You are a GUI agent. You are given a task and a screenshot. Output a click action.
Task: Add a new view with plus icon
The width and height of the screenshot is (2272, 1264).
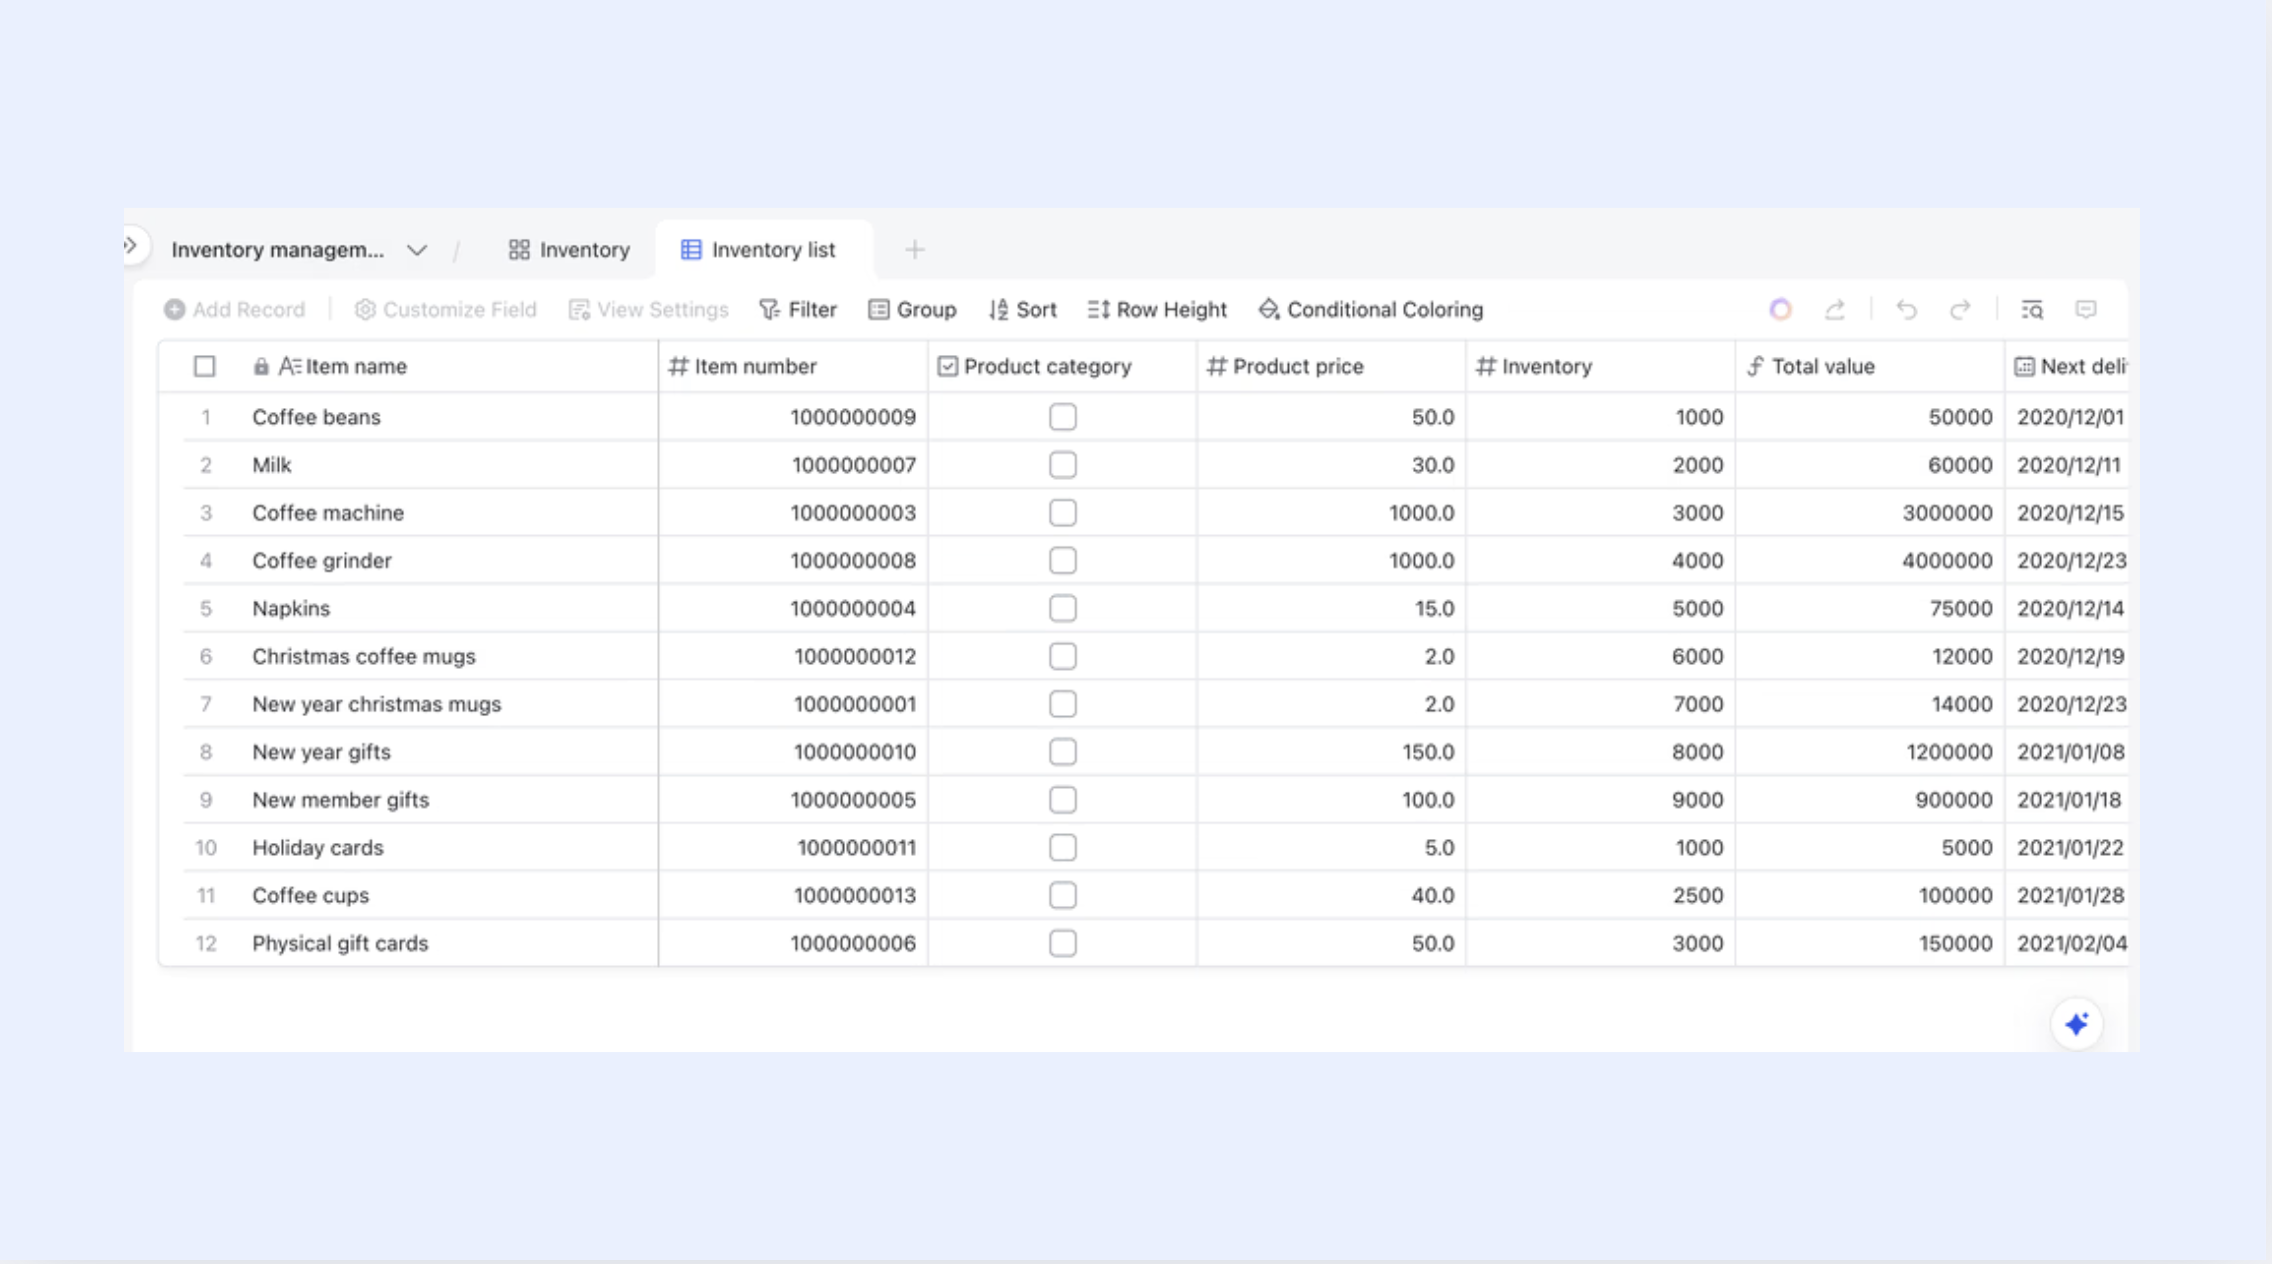914,250
